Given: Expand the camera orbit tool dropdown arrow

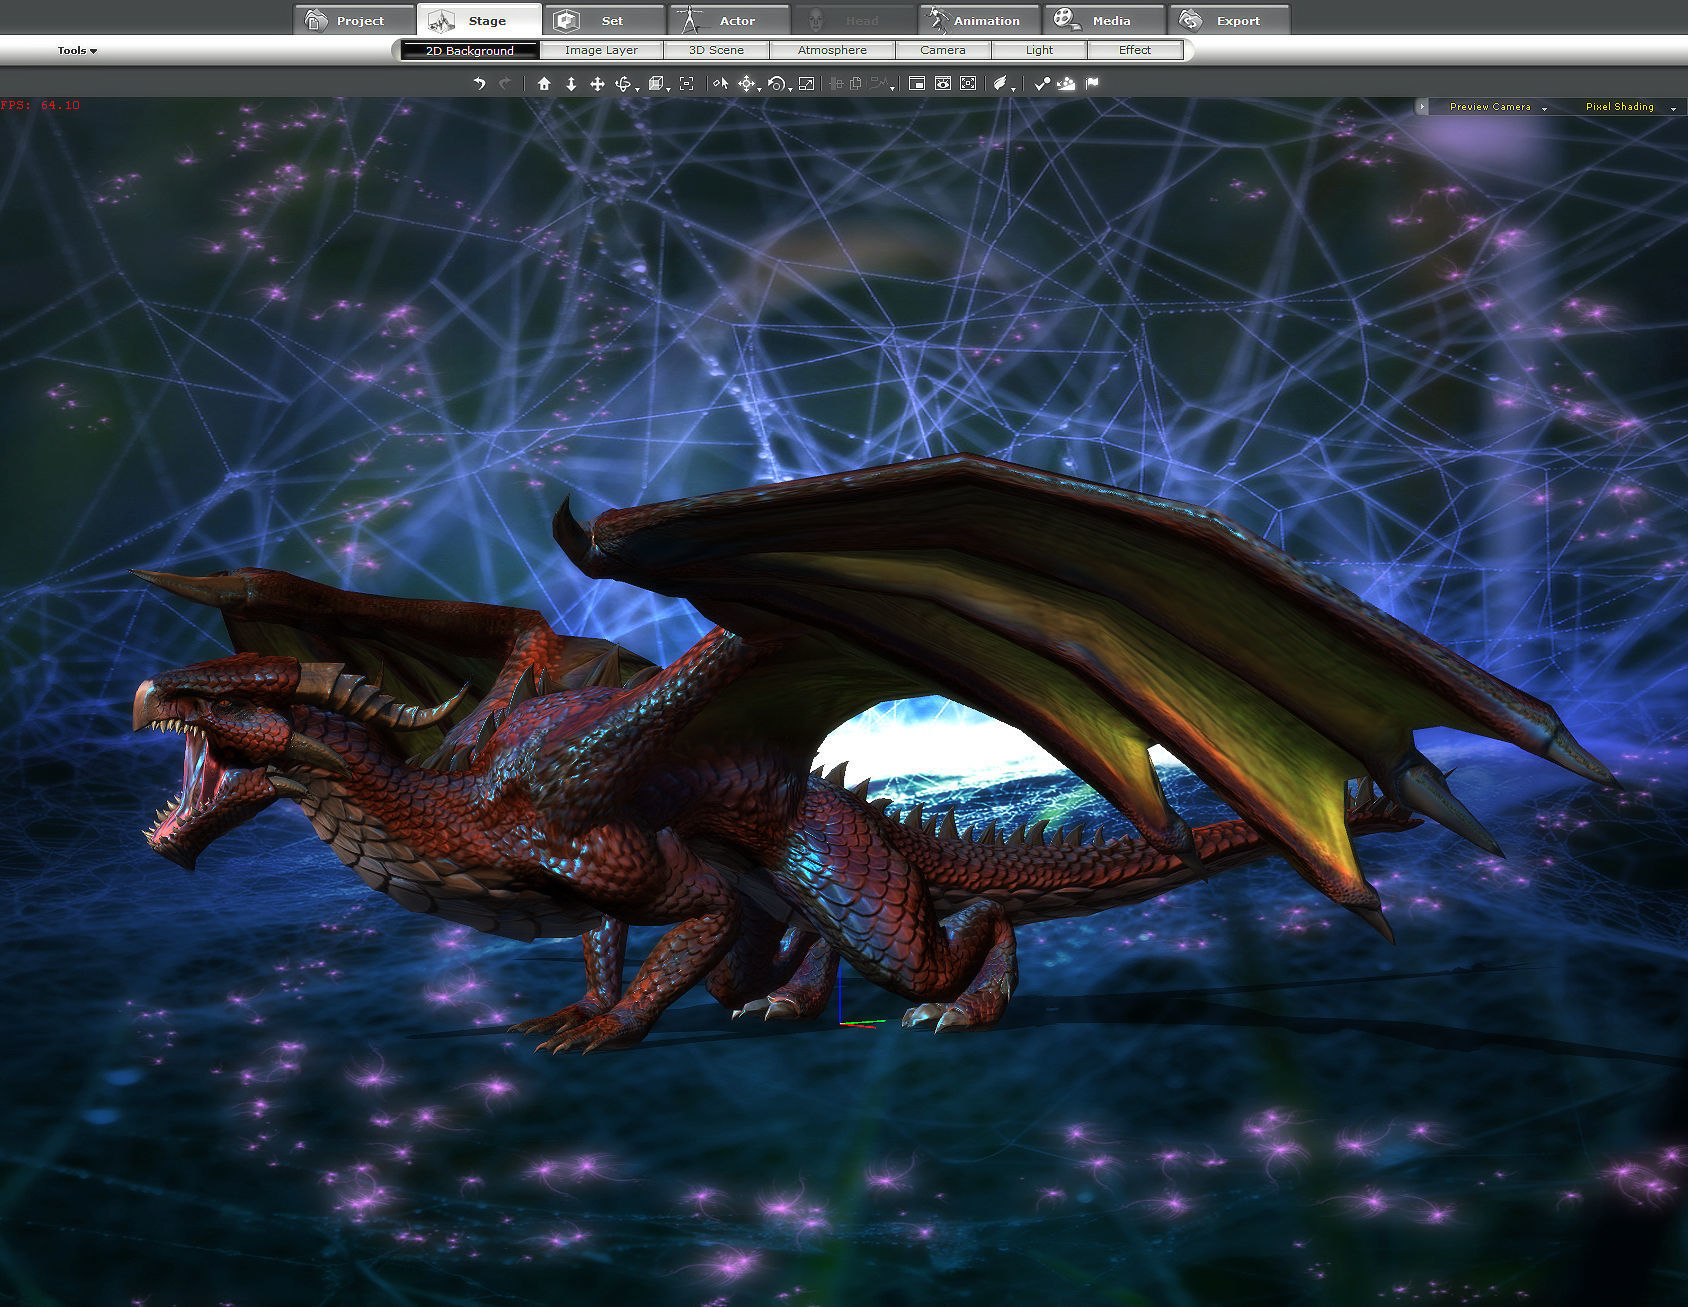Looking at the screenshot, I should [x=637, y=89].
